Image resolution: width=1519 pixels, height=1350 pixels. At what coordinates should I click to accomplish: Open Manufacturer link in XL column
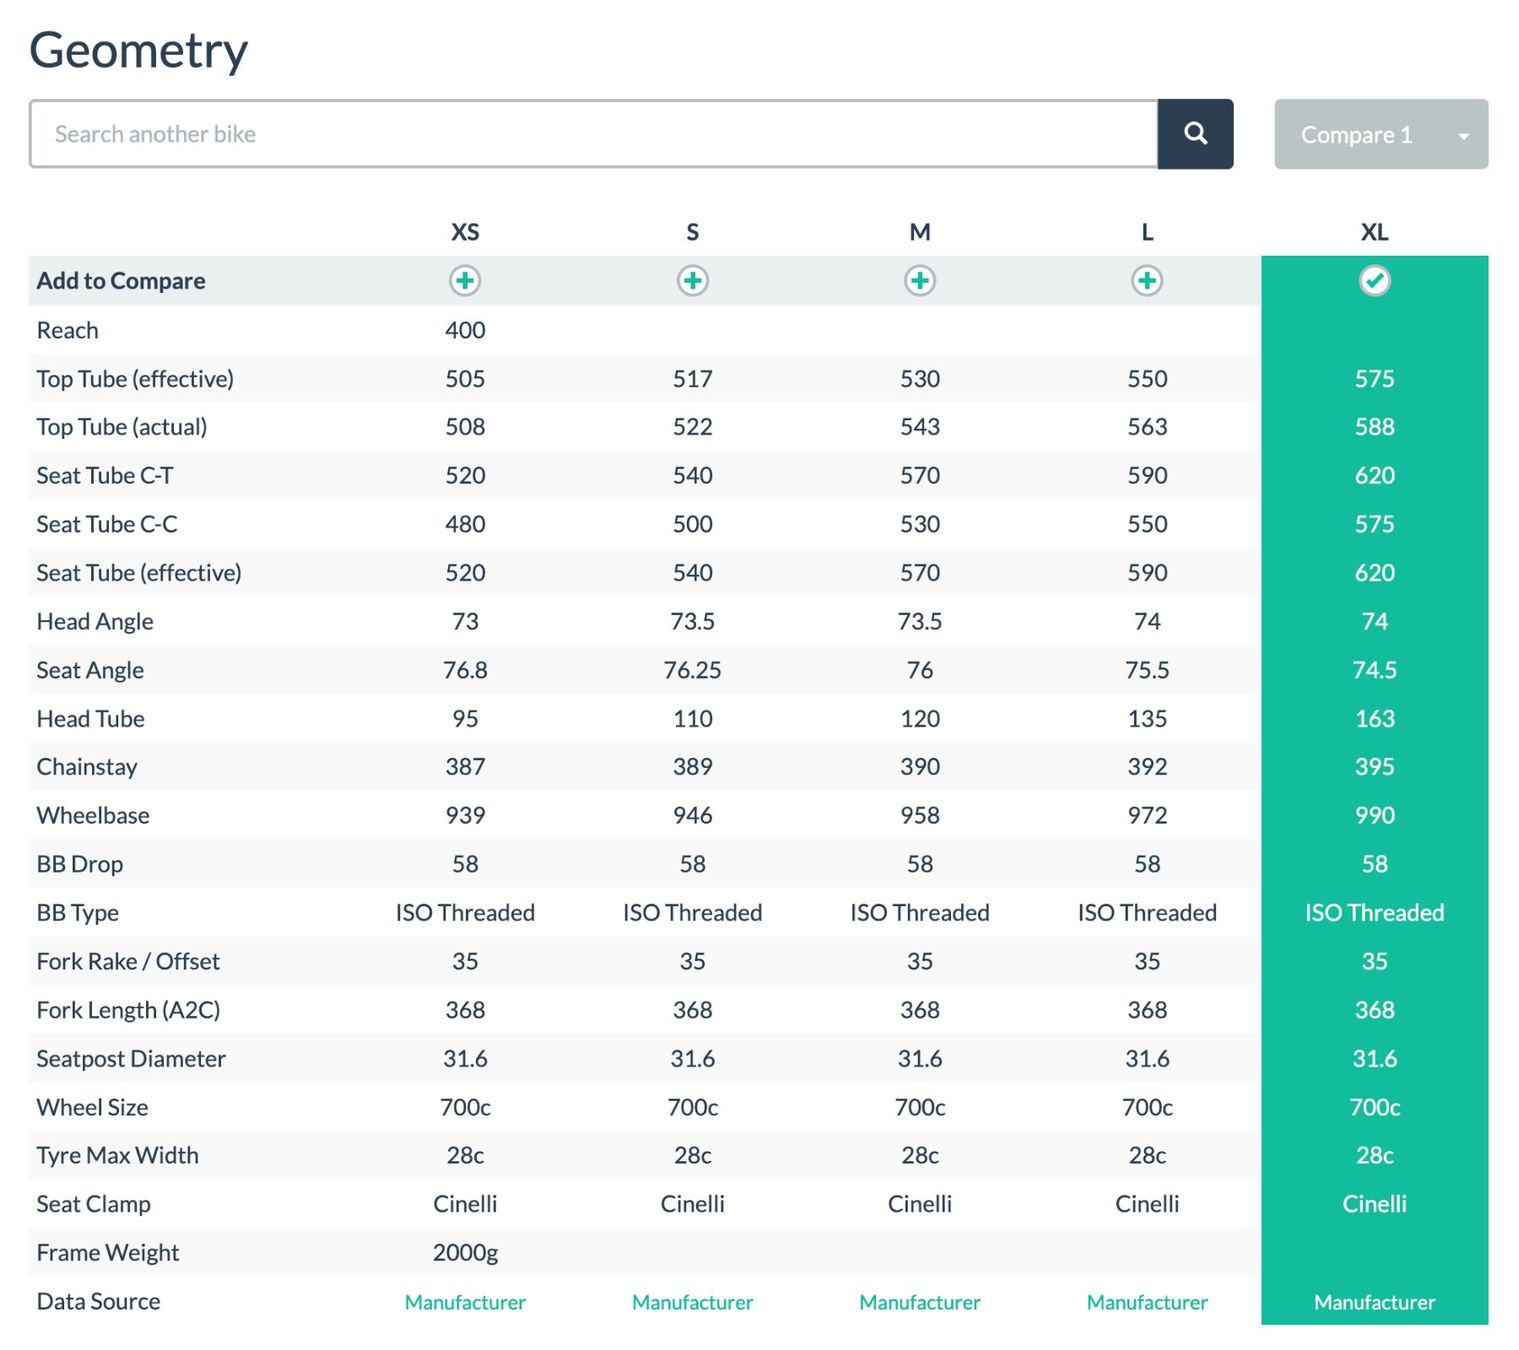pos(1375,1302)
